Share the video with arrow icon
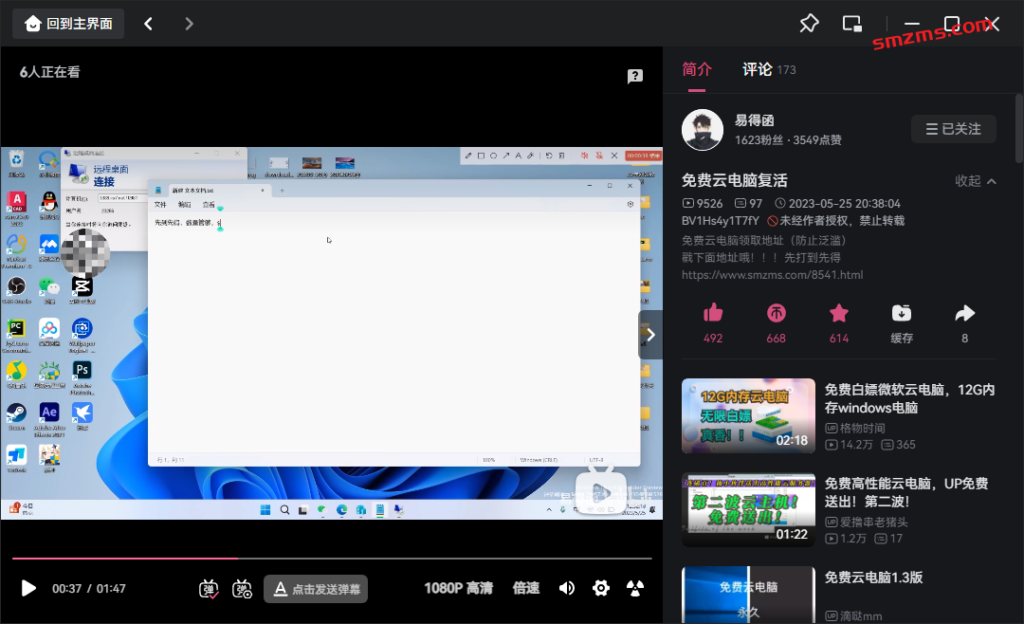This screenshot has width=1024, height=624. click(965, 313)
